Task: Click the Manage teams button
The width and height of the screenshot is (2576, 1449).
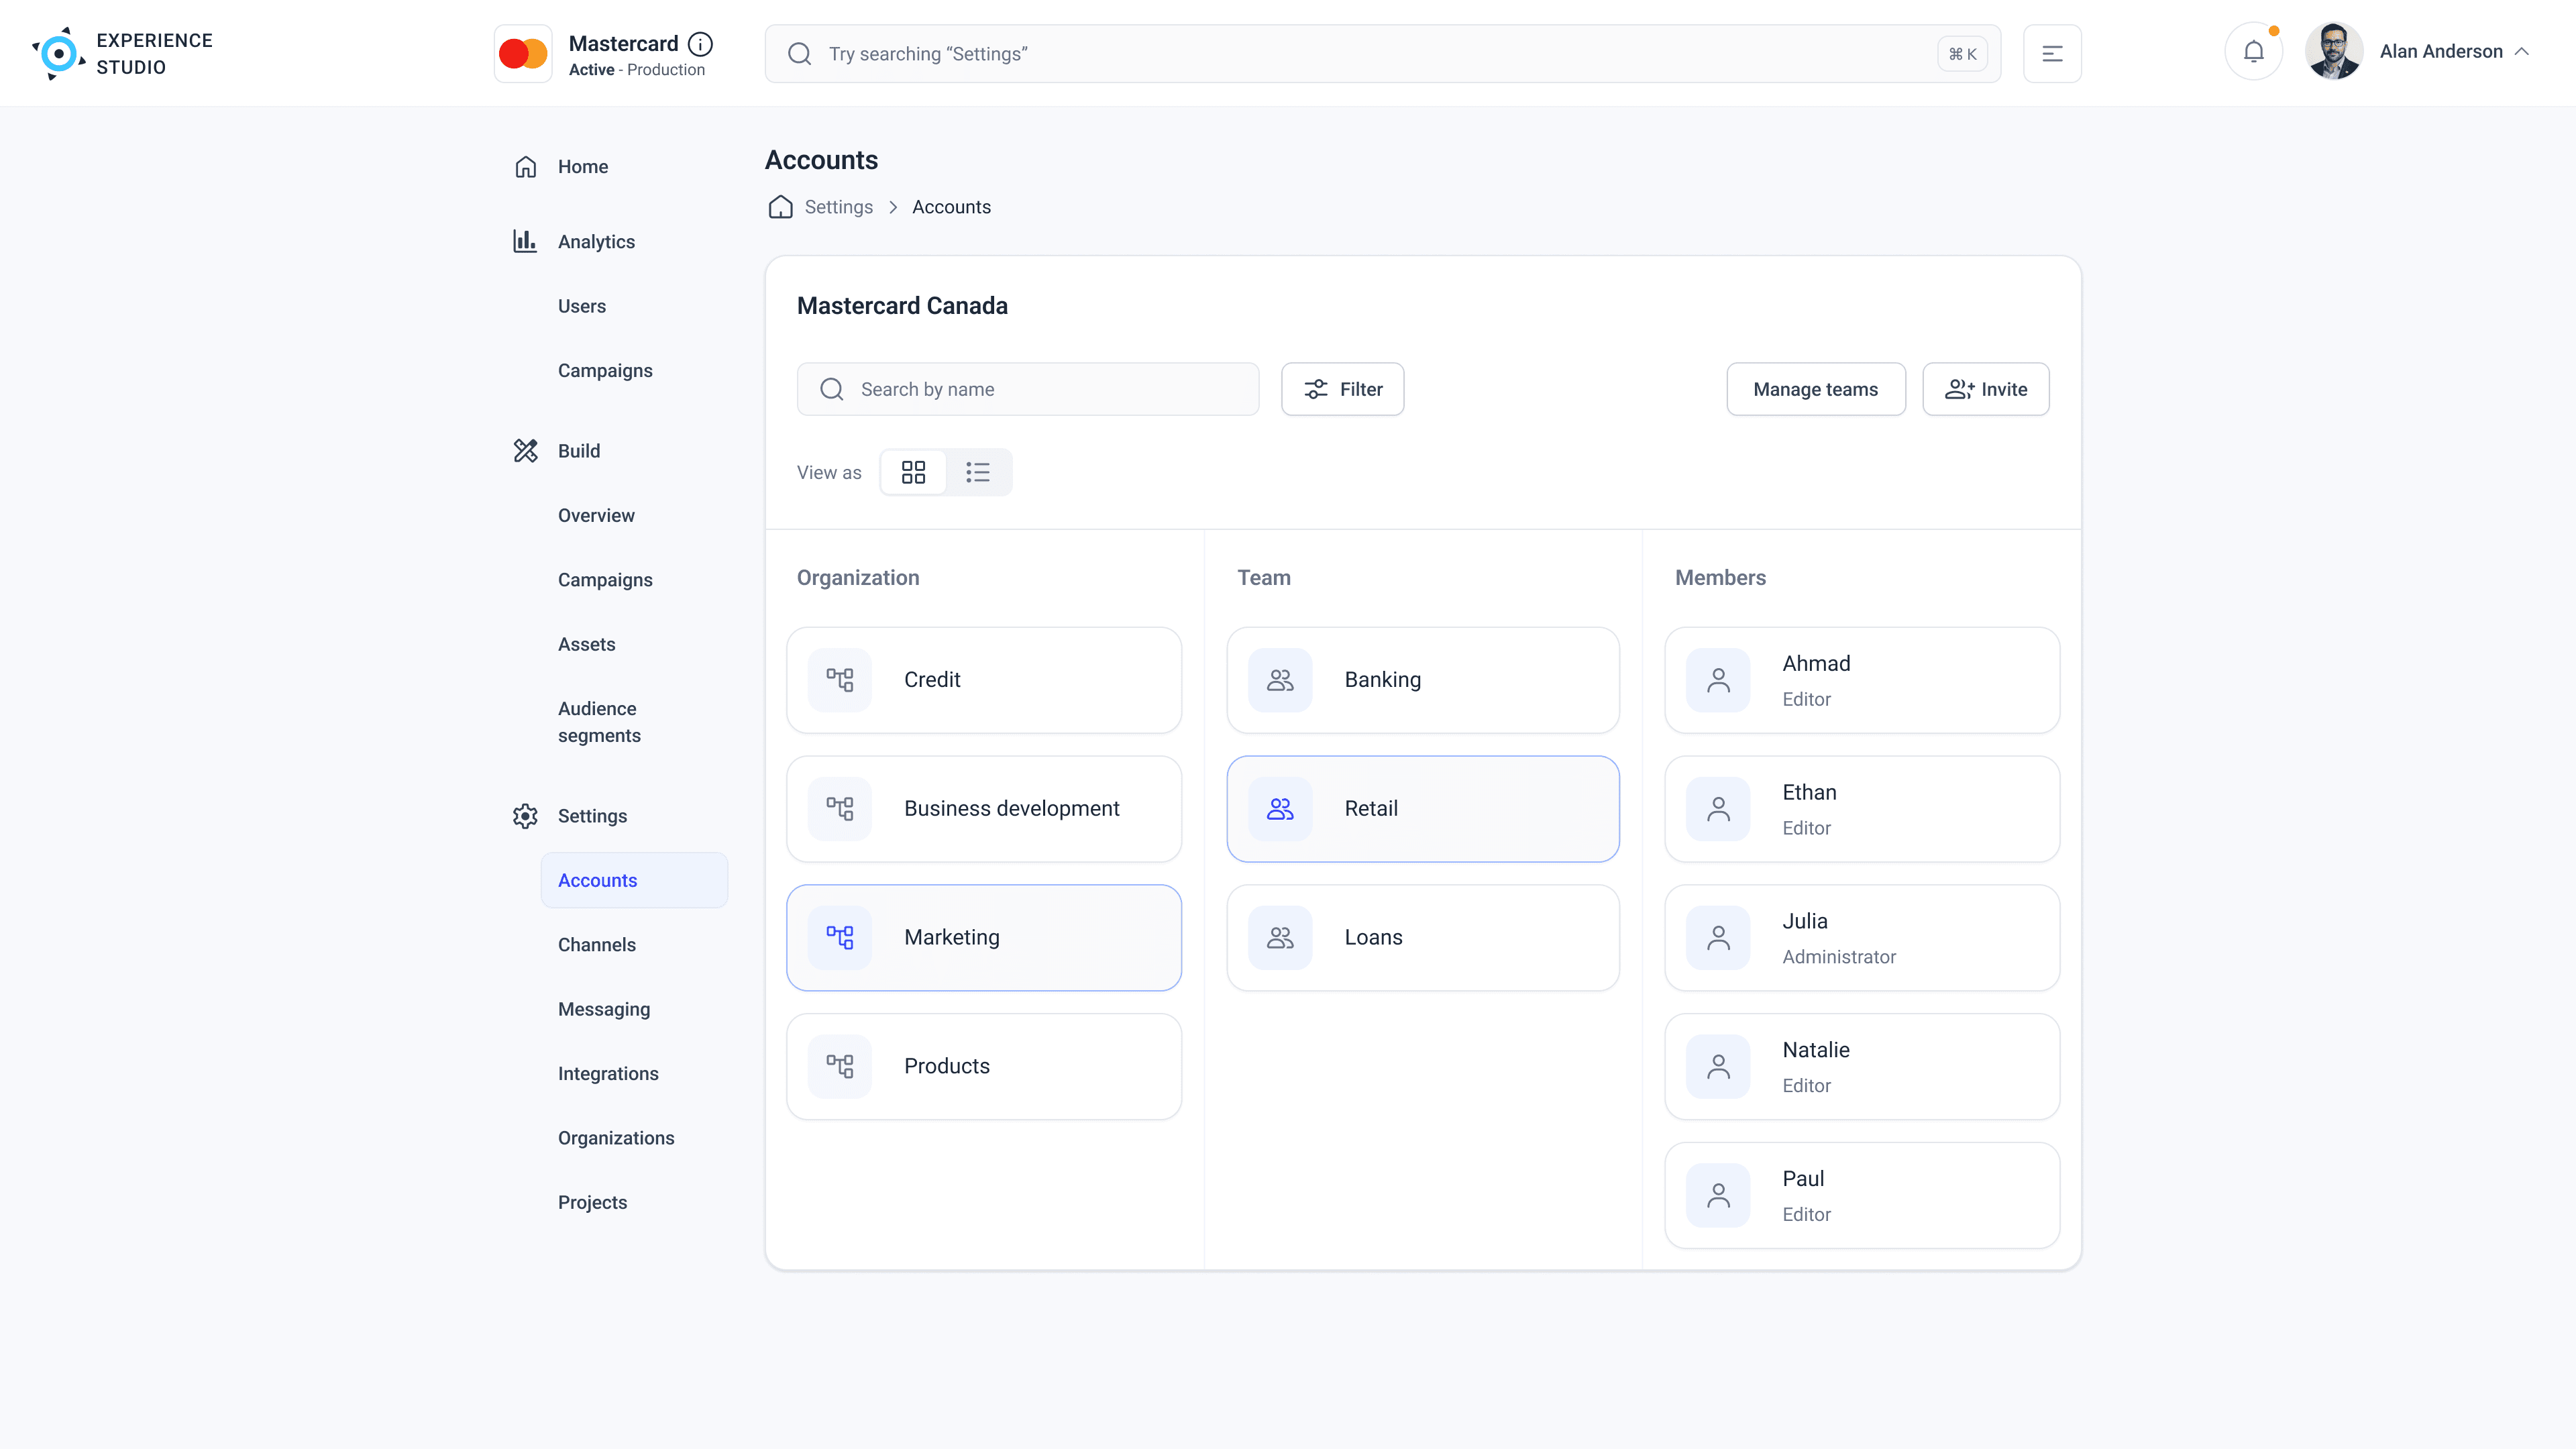Action: pos(1815,389)
